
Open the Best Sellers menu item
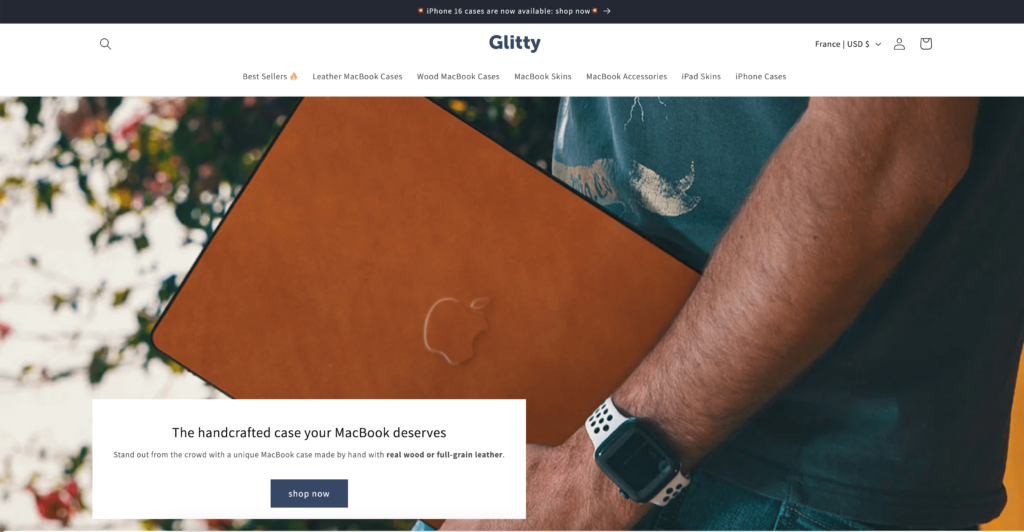point(264,76)
